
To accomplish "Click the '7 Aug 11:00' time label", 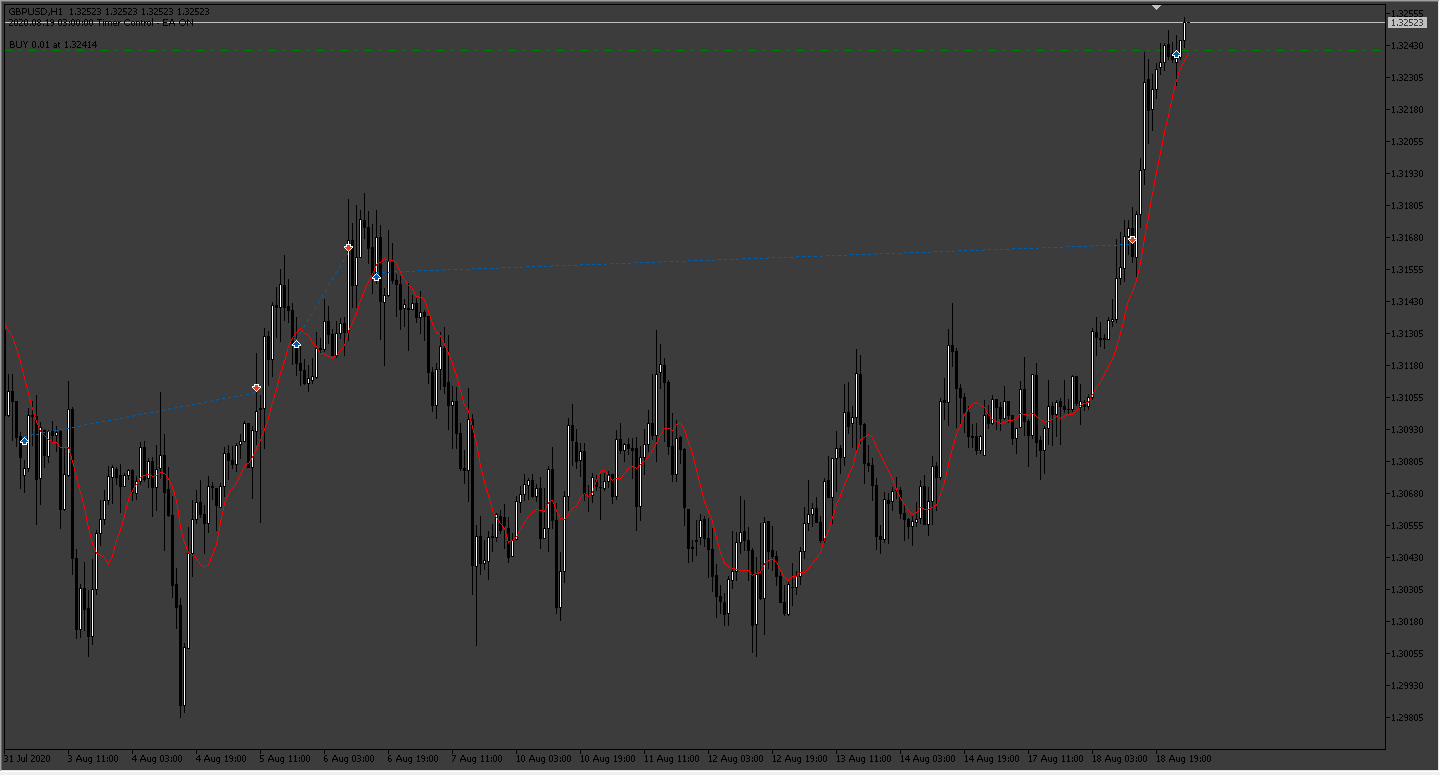I will (476, 759).
